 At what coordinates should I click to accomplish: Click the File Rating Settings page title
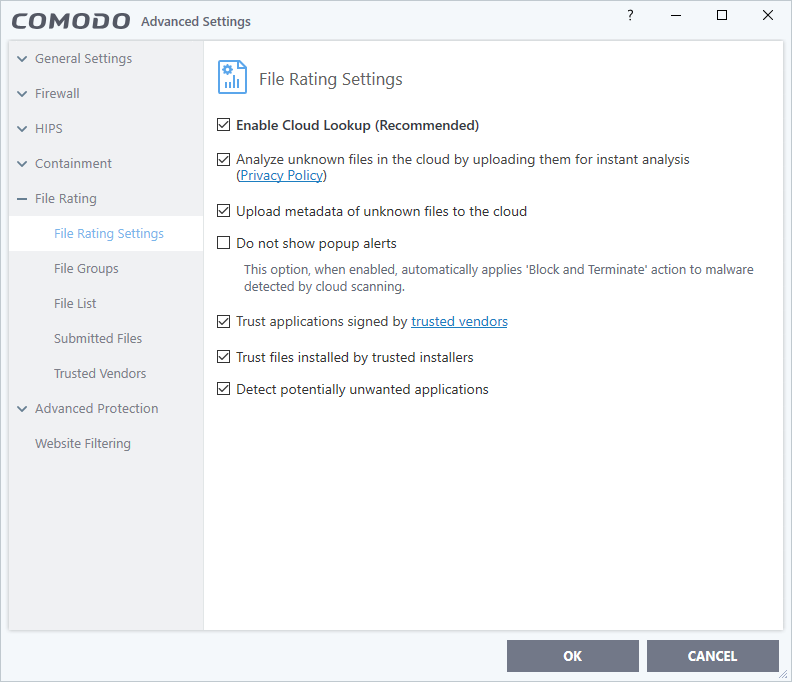(331, 79)
